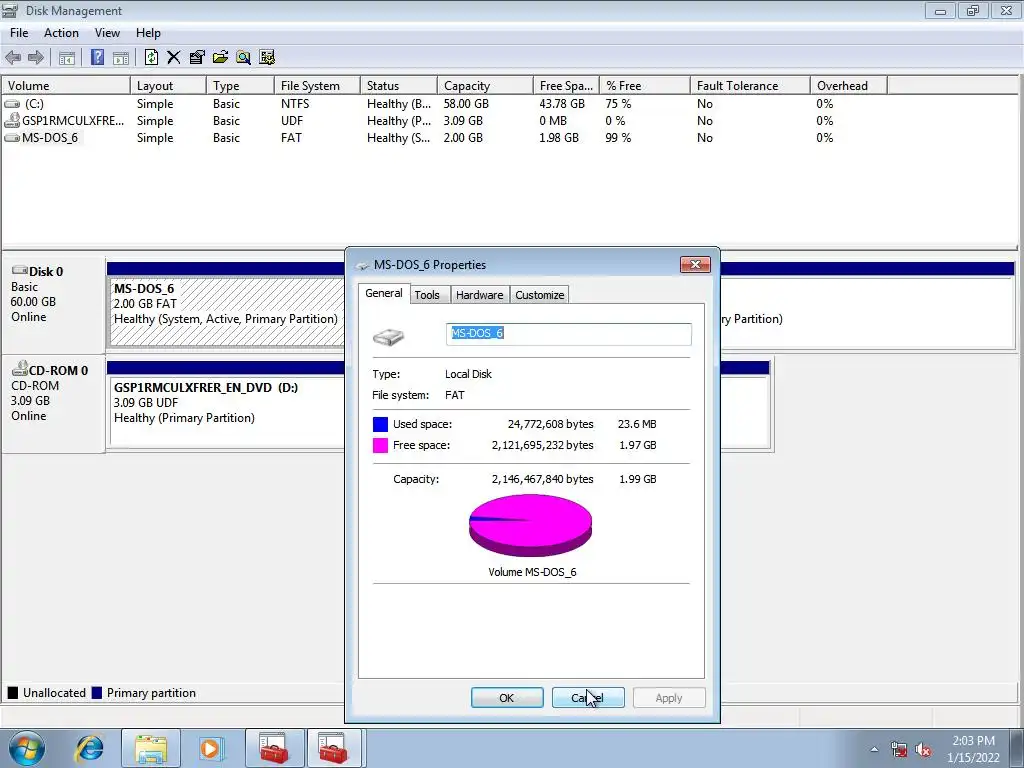
Task: Launch Internet Explorer from the taskbar
Action: (89, 748)
